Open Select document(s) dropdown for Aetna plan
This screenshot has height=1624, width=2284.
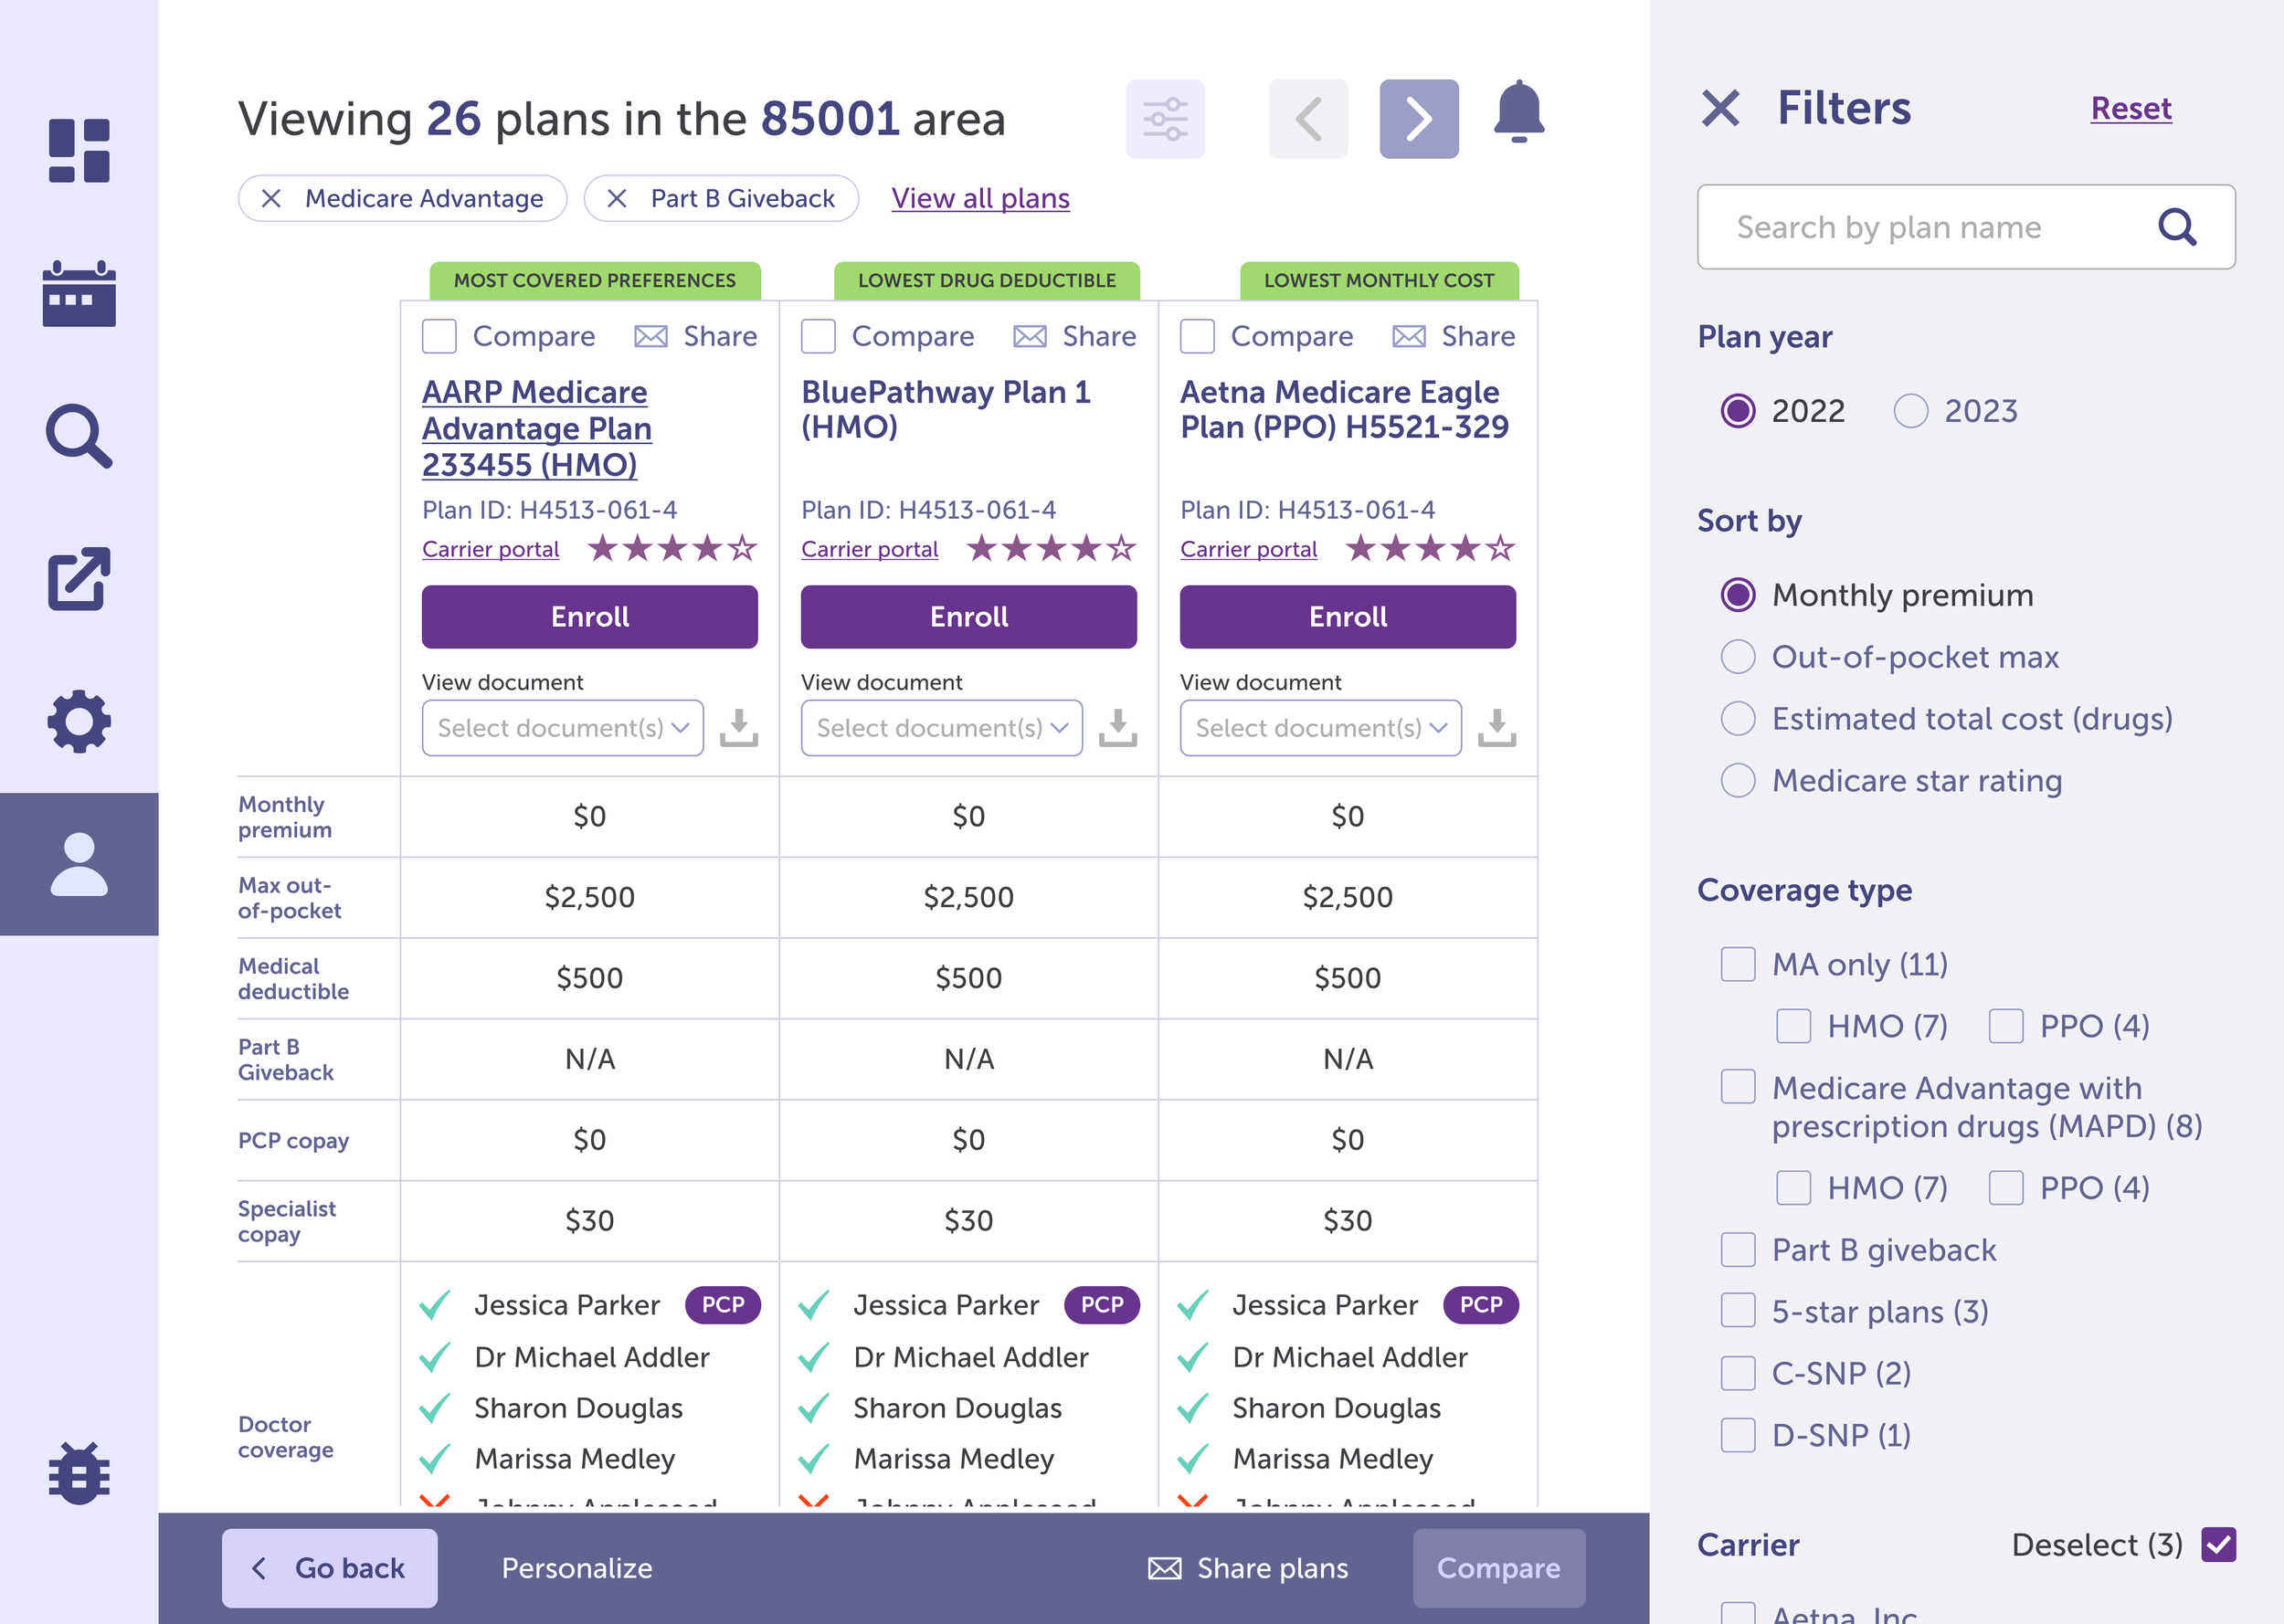pos(1321,728)
